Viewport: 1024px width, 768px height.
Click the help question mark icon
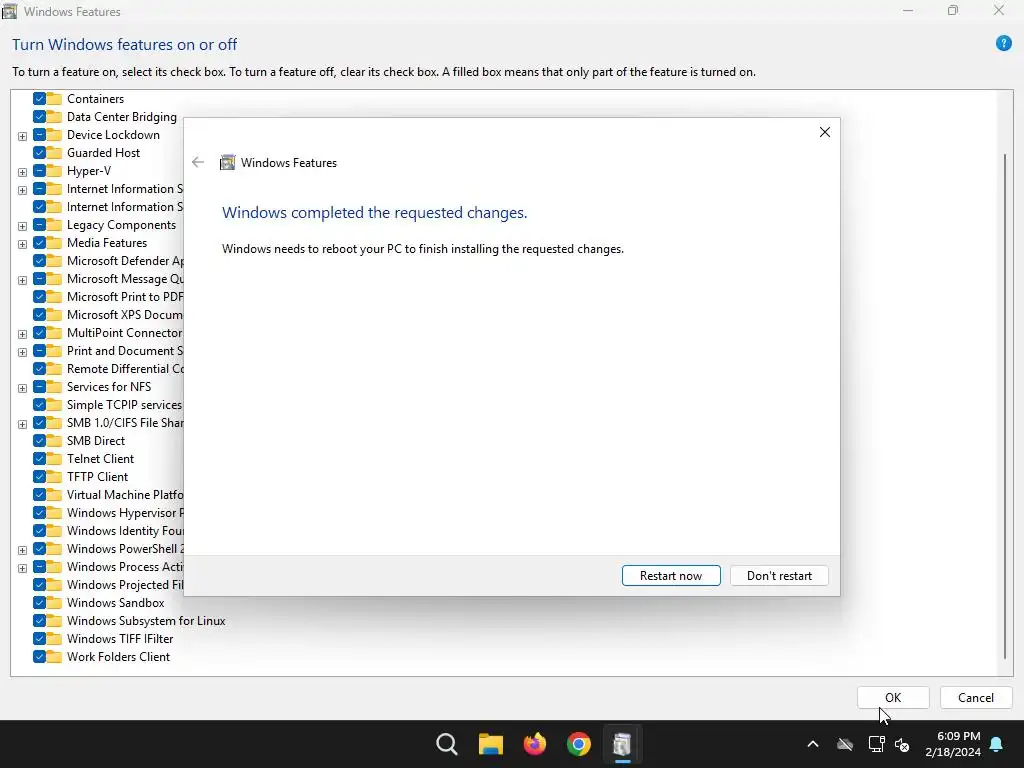point(1003,44)
